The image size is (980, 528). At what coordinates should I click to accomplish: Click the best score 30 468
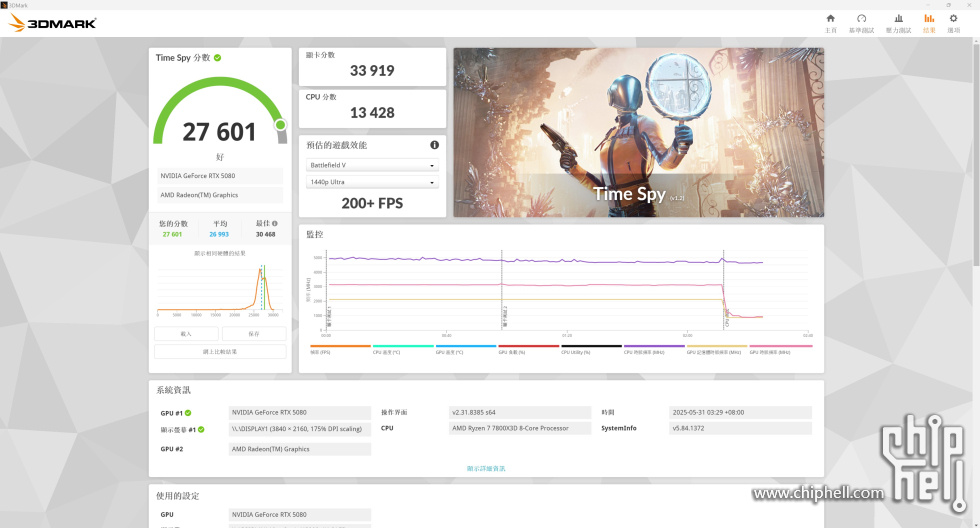tap(265, 234)
